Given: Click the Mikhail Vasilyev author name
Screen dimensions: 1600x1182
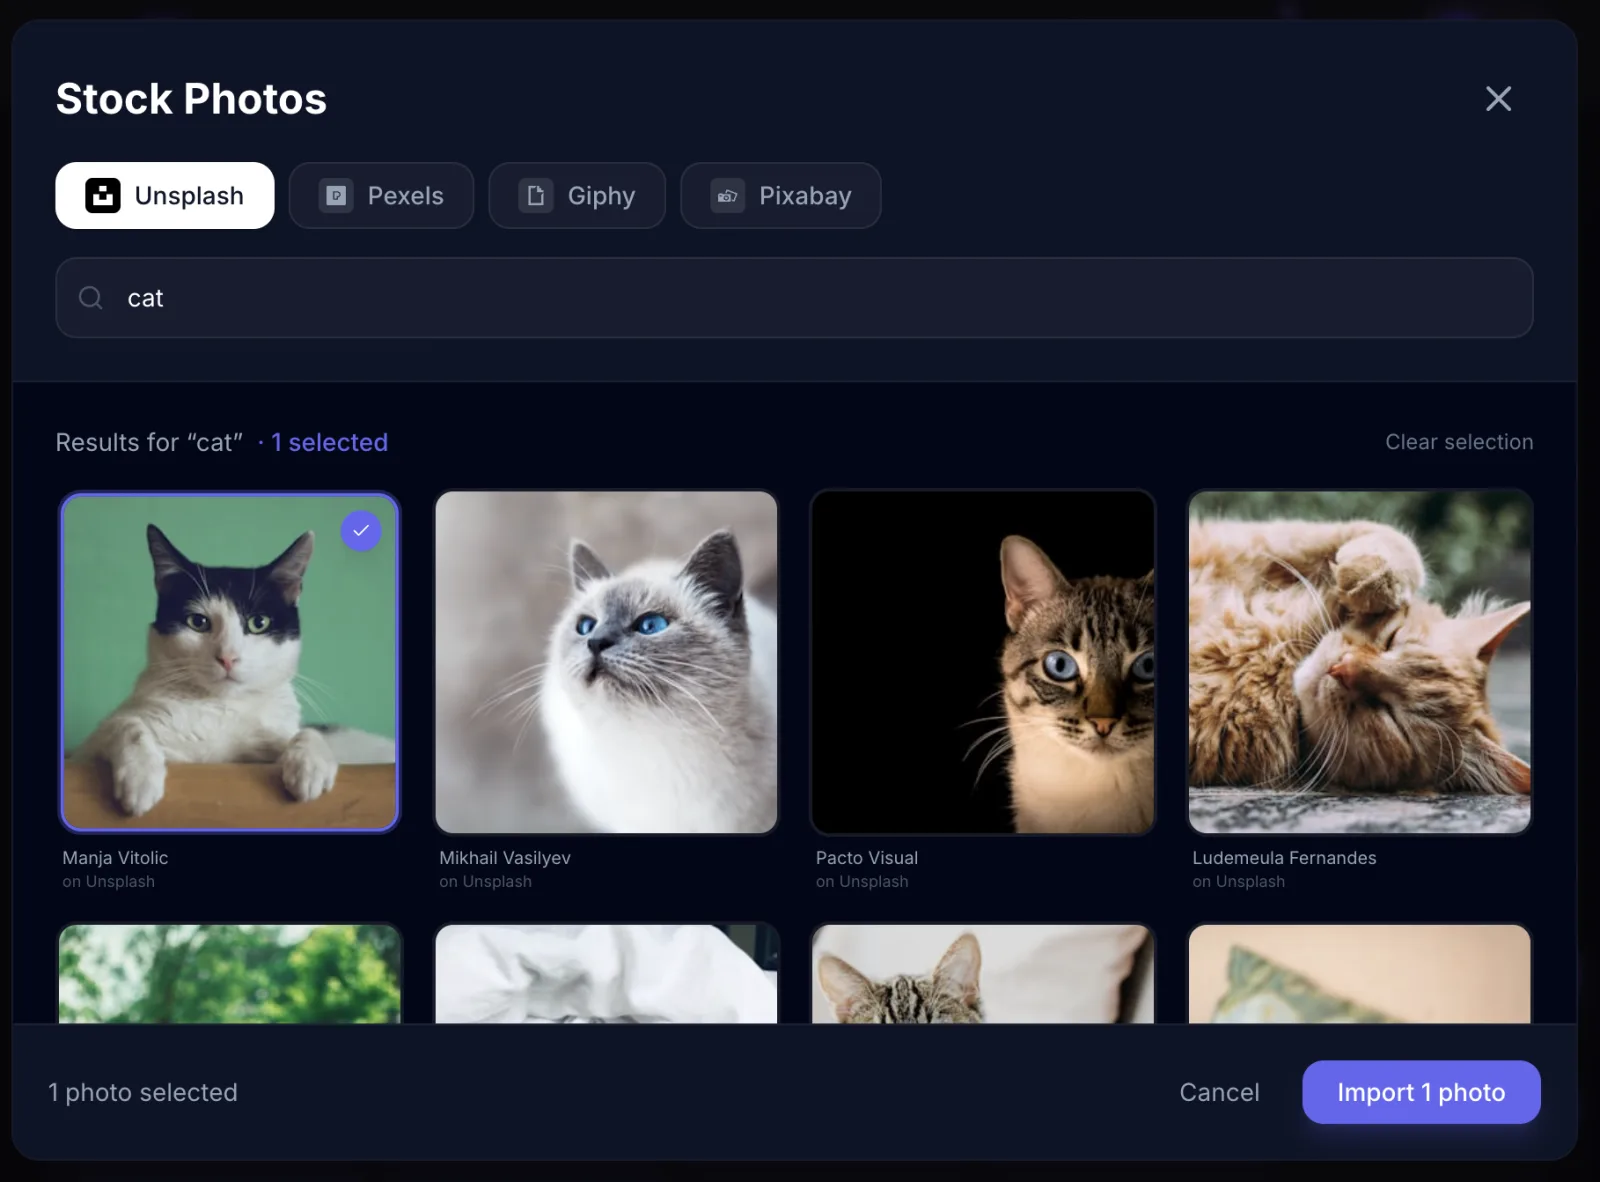Looking at the screenshot, I should (505, 858).
